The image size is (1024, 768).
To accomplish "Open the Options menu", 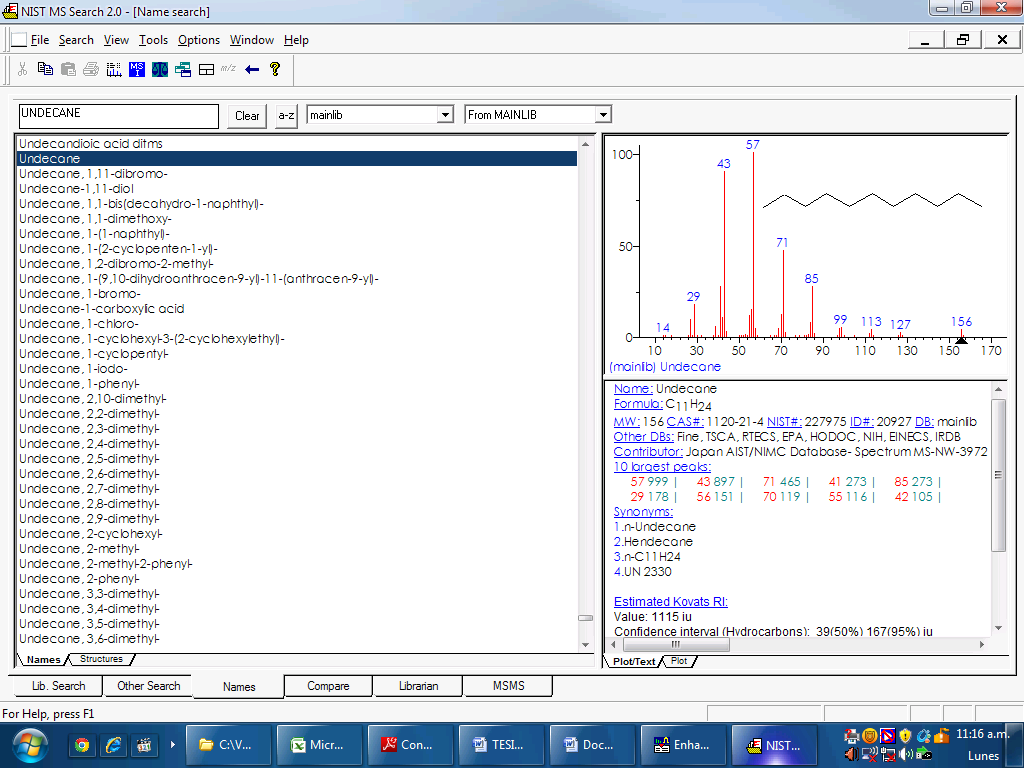I will (199, 40).
